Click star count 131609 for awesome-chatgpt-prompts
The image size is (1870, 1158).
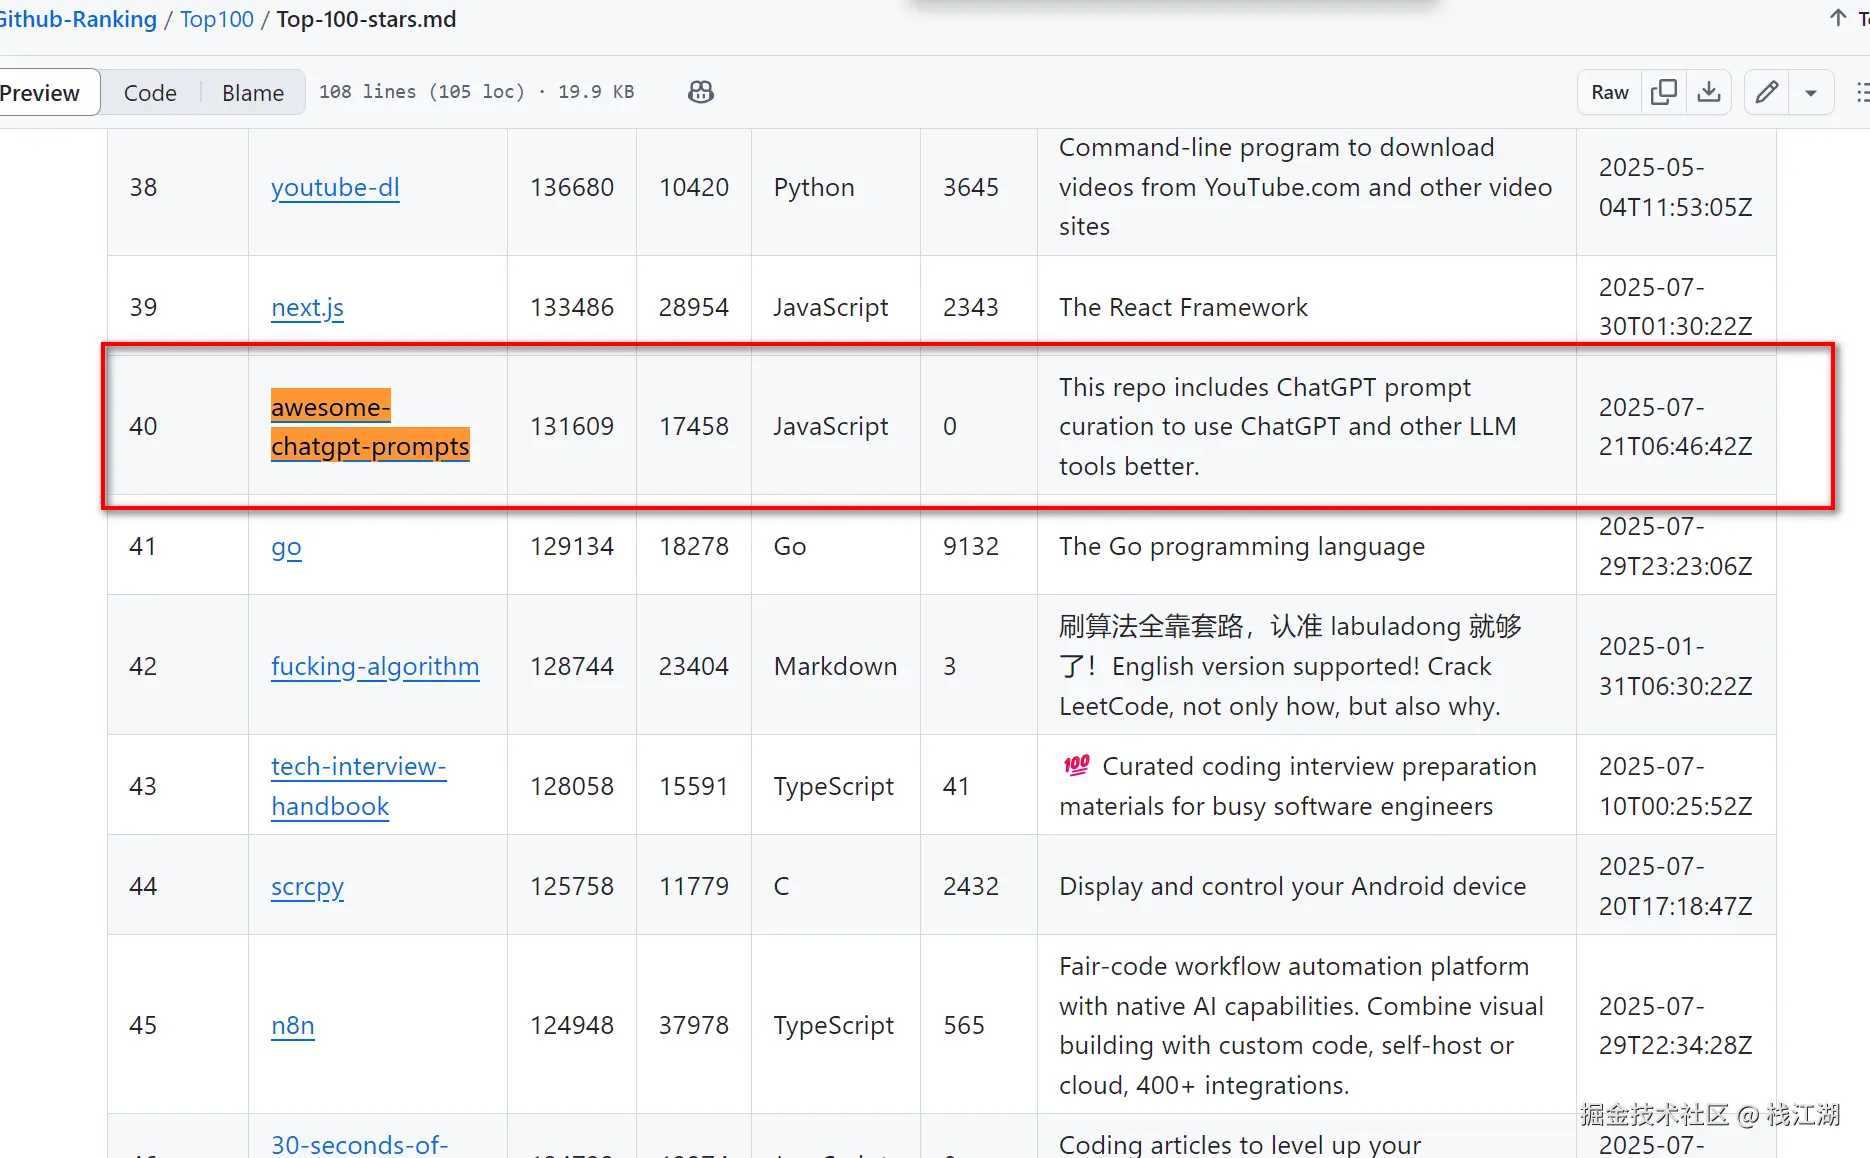point(572,426)
